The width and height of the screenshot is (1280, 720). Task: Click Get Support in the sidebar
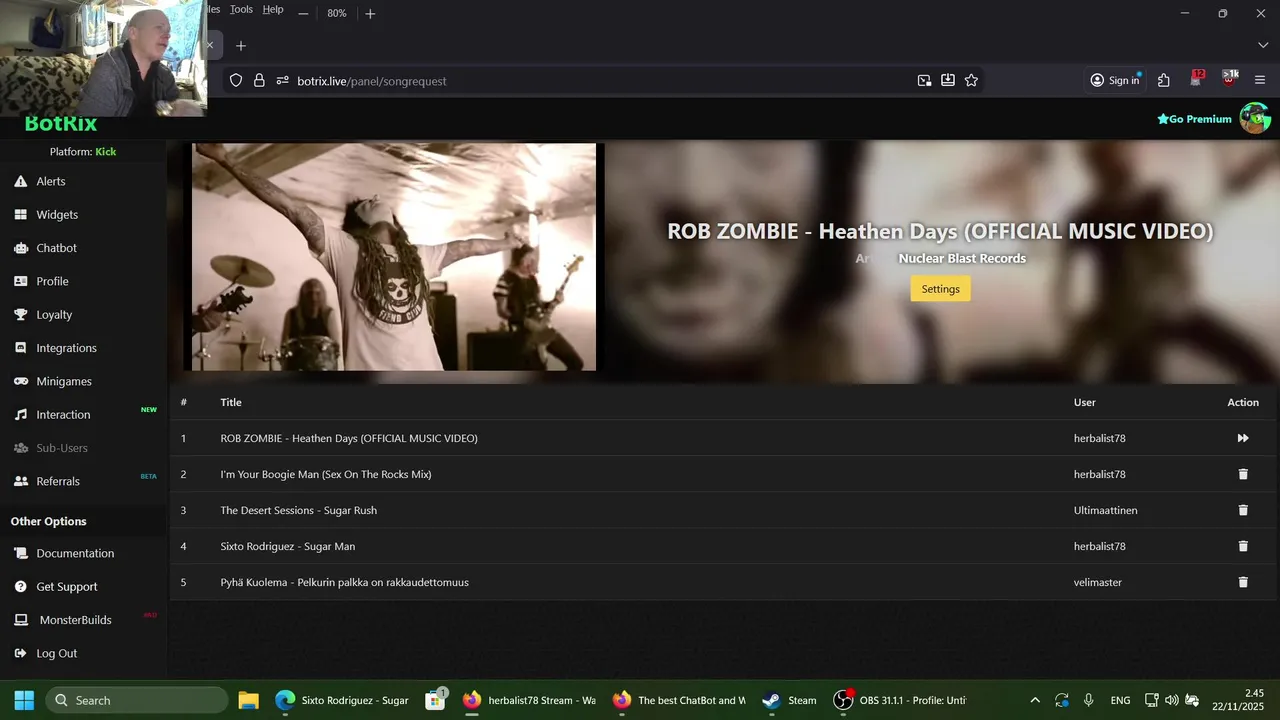coord(67,586)
